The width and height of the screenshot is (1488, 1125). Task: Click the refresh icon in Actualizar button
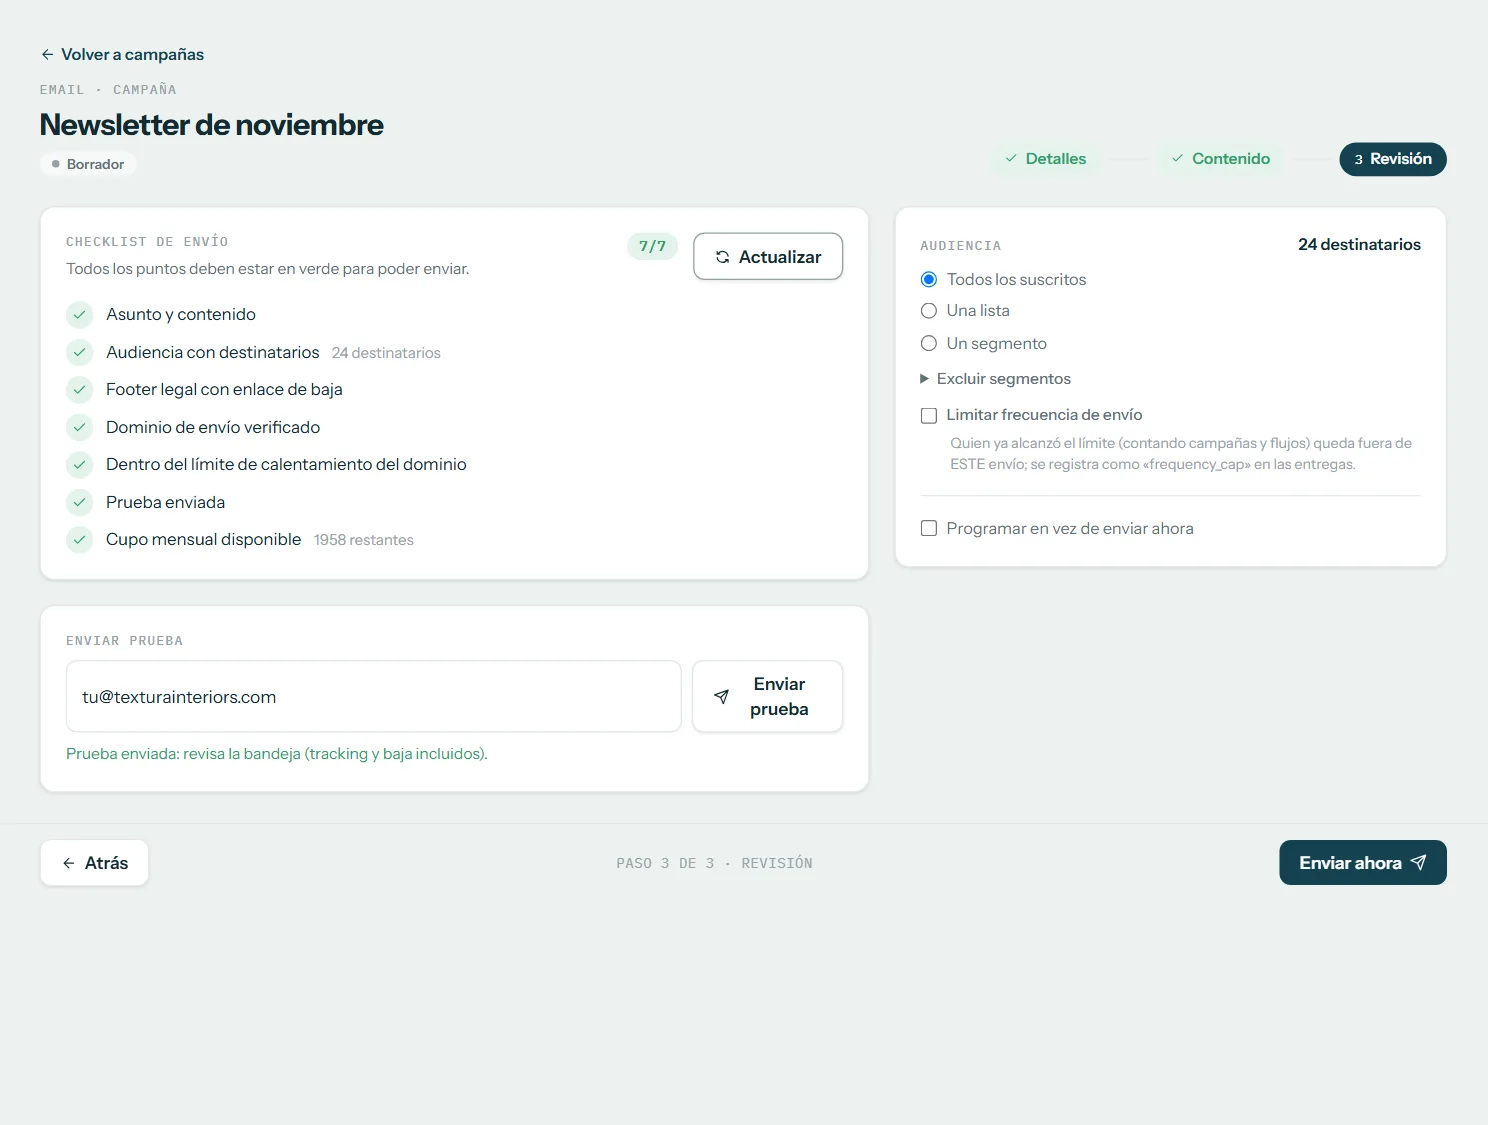[x=722, y=257]
